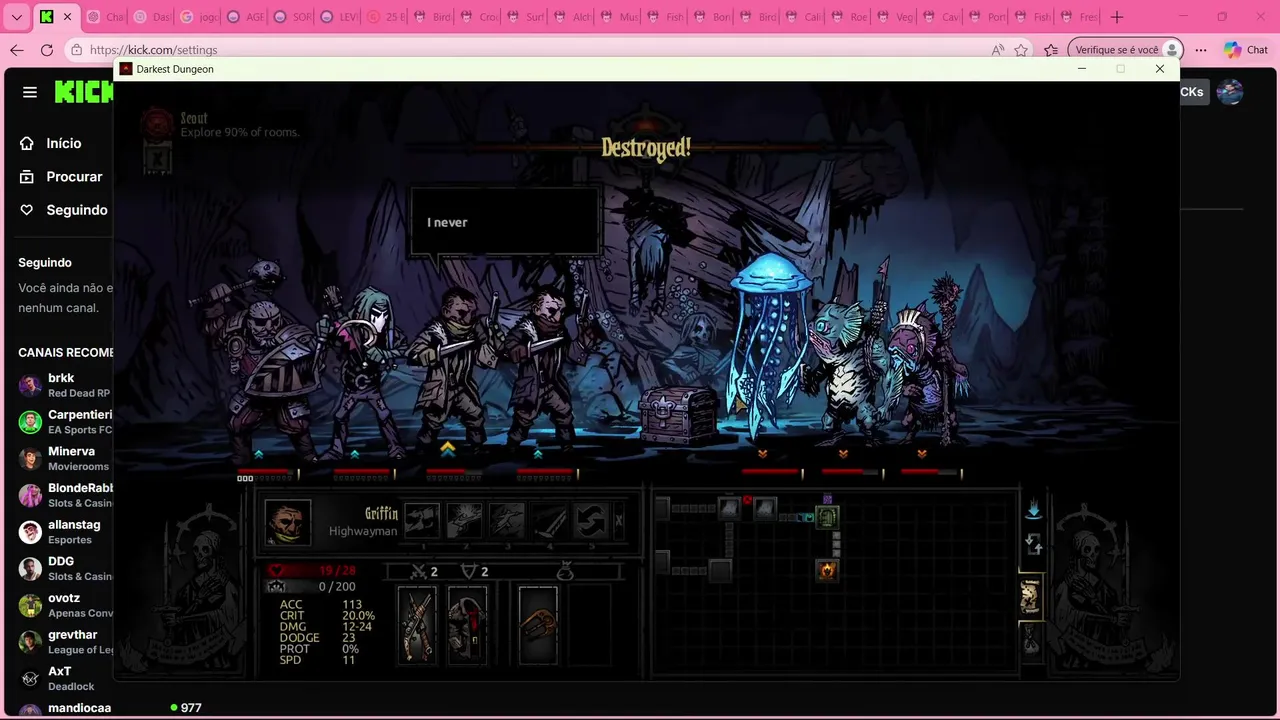Open AxT Deadlock channel
Image resolution: width=1280 pixels, height=720 pixels.
[x=65, y=678]
